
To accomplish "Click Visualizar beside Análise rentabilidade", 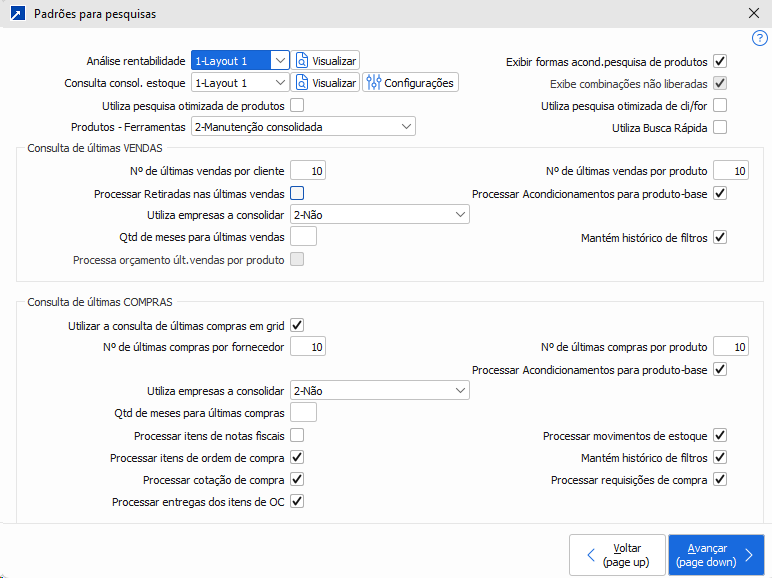I will pos(326,61).
